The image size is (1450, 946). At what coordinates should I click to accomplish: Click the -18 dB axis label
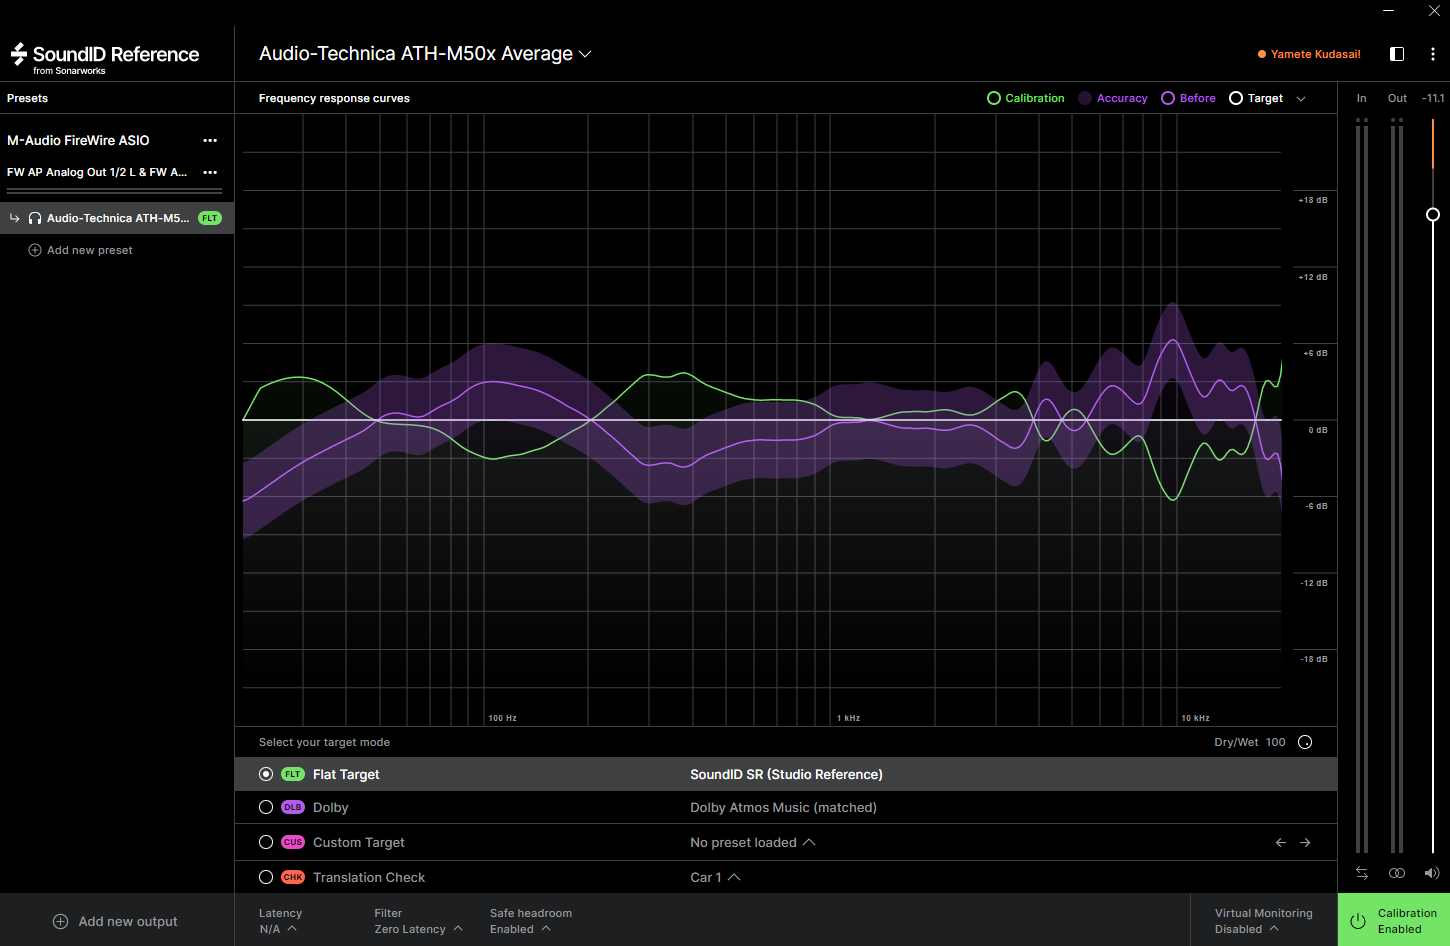pos(1314,659)
